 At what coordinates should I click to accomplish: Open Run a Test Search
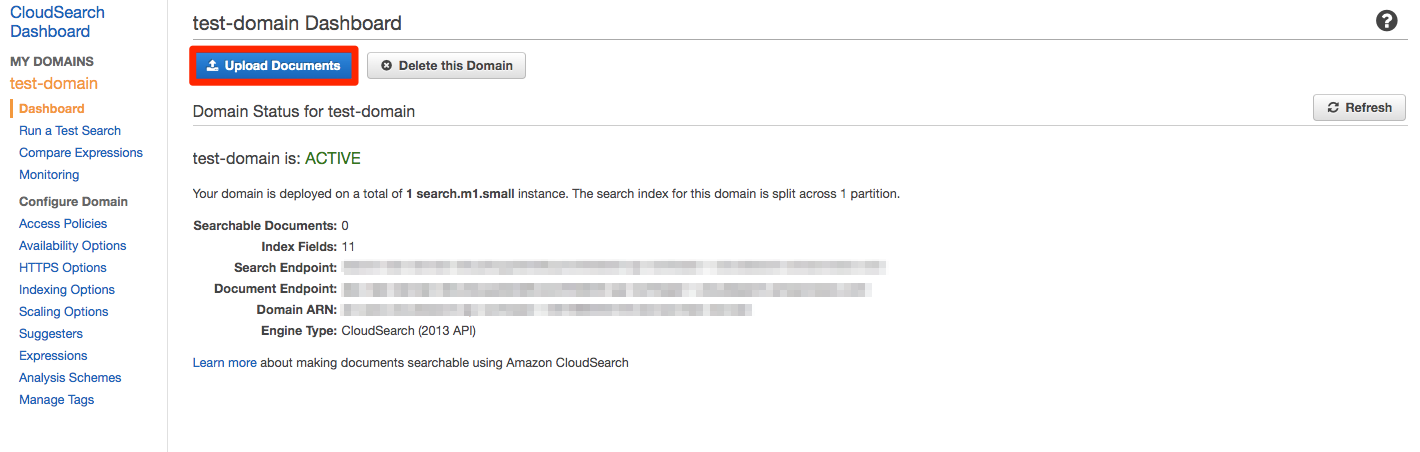(70, 131)
